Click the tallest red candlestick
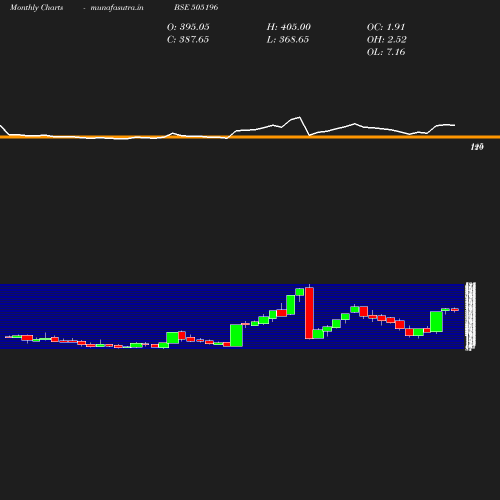This screenshot has height=500, width=500. coord(309,313)
